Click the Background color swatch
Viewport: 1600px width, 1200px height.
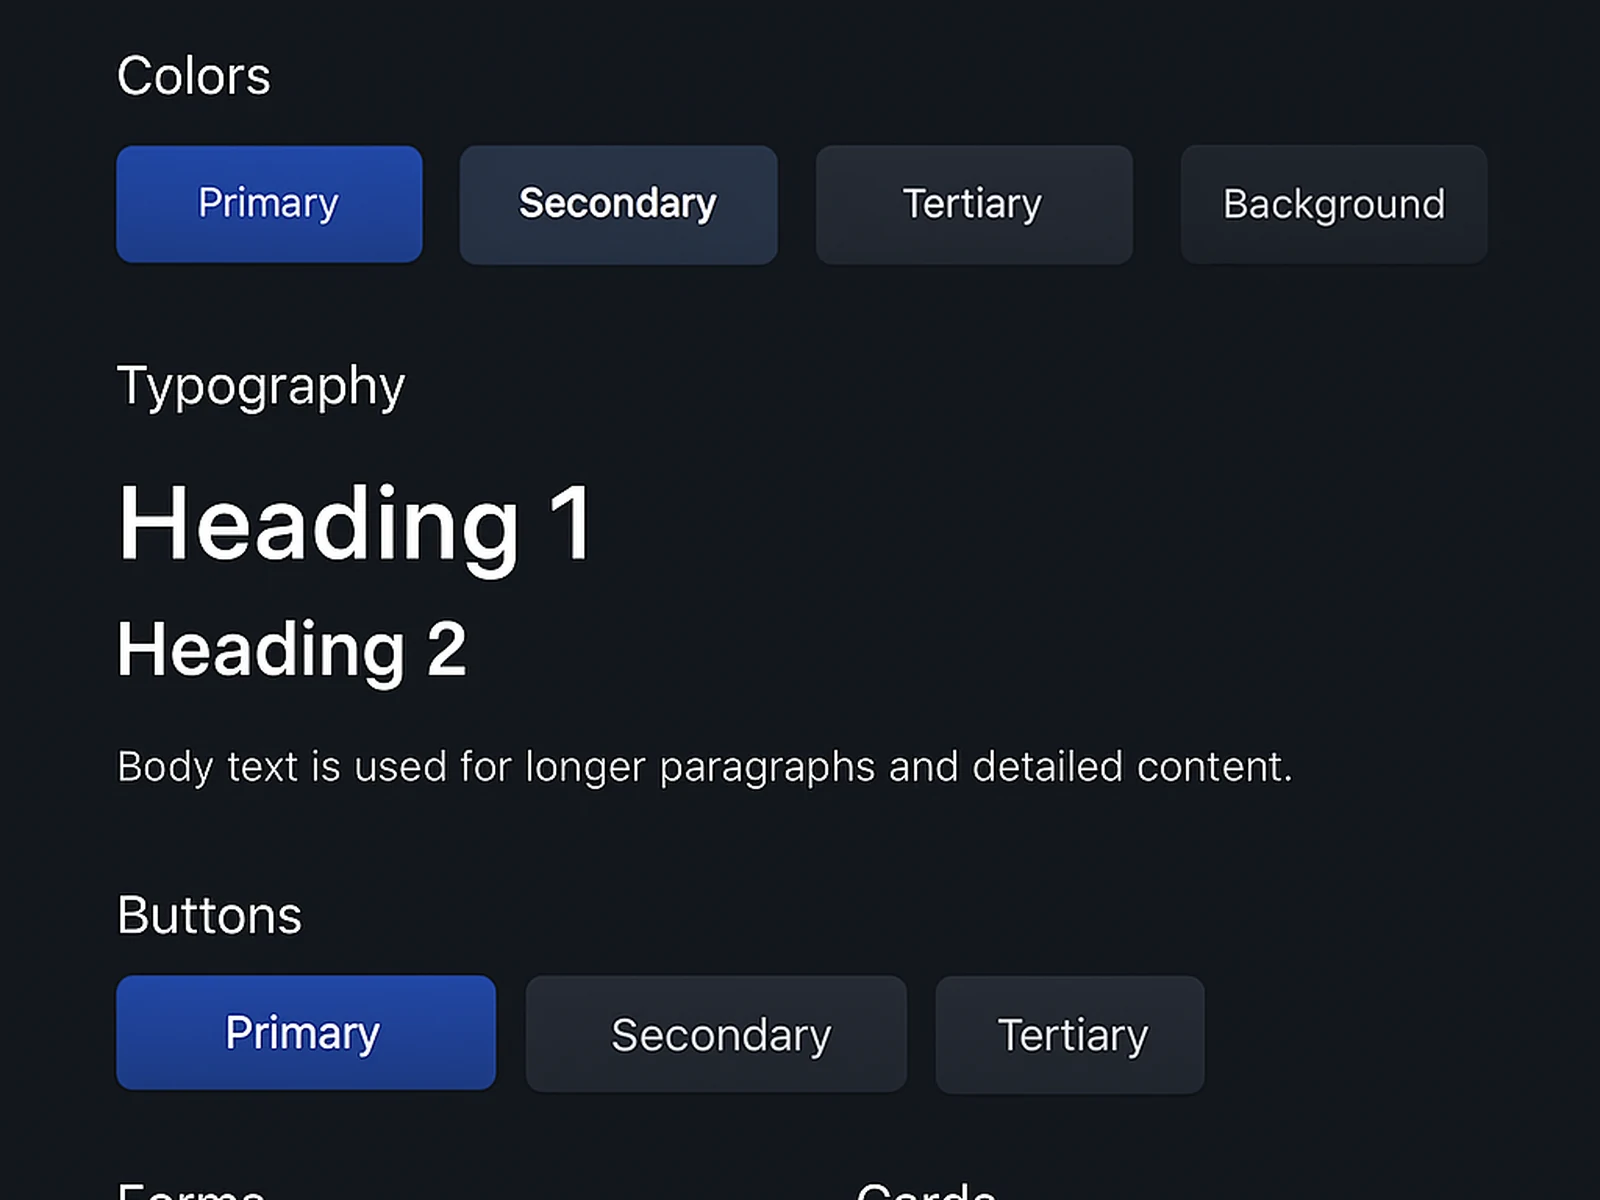tap(1333, 204)
